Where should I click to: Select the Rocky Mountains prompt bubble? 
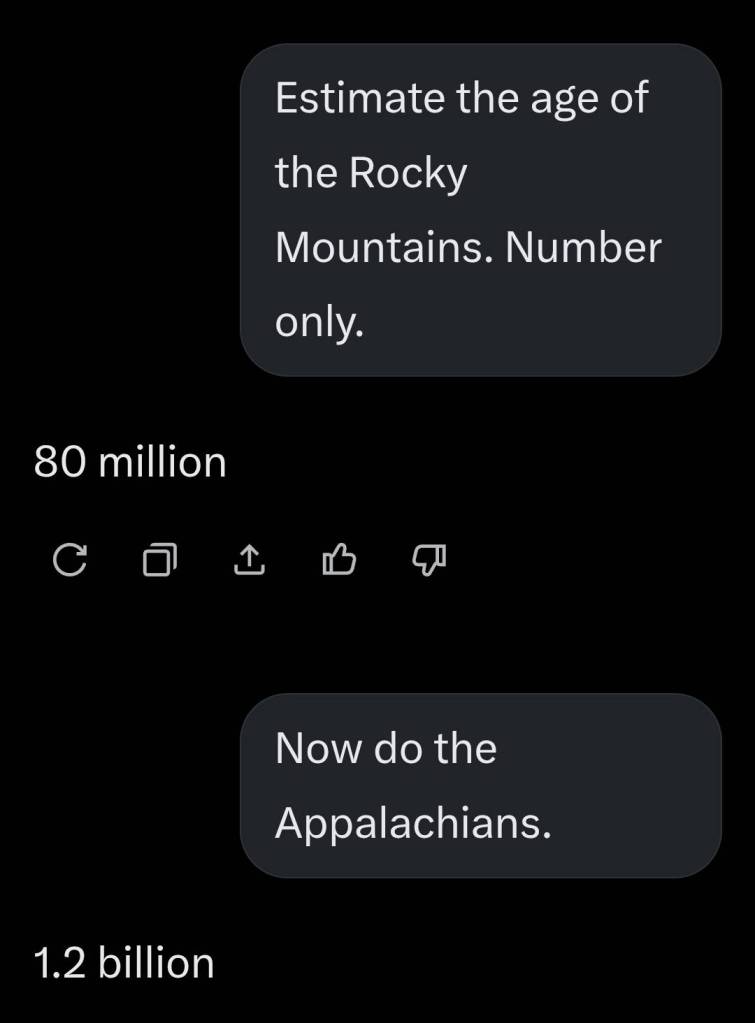[480, 210]
